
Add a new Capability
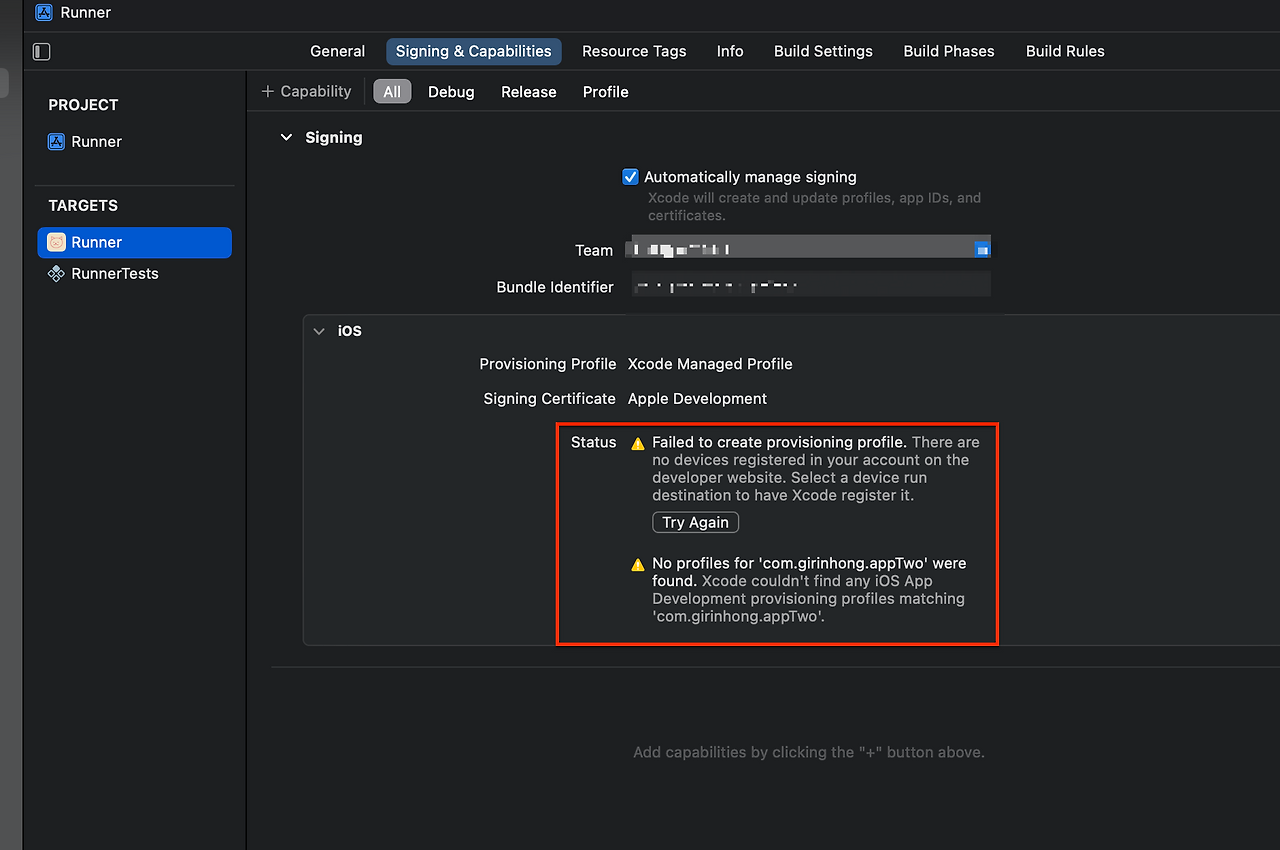coord(306,91)
